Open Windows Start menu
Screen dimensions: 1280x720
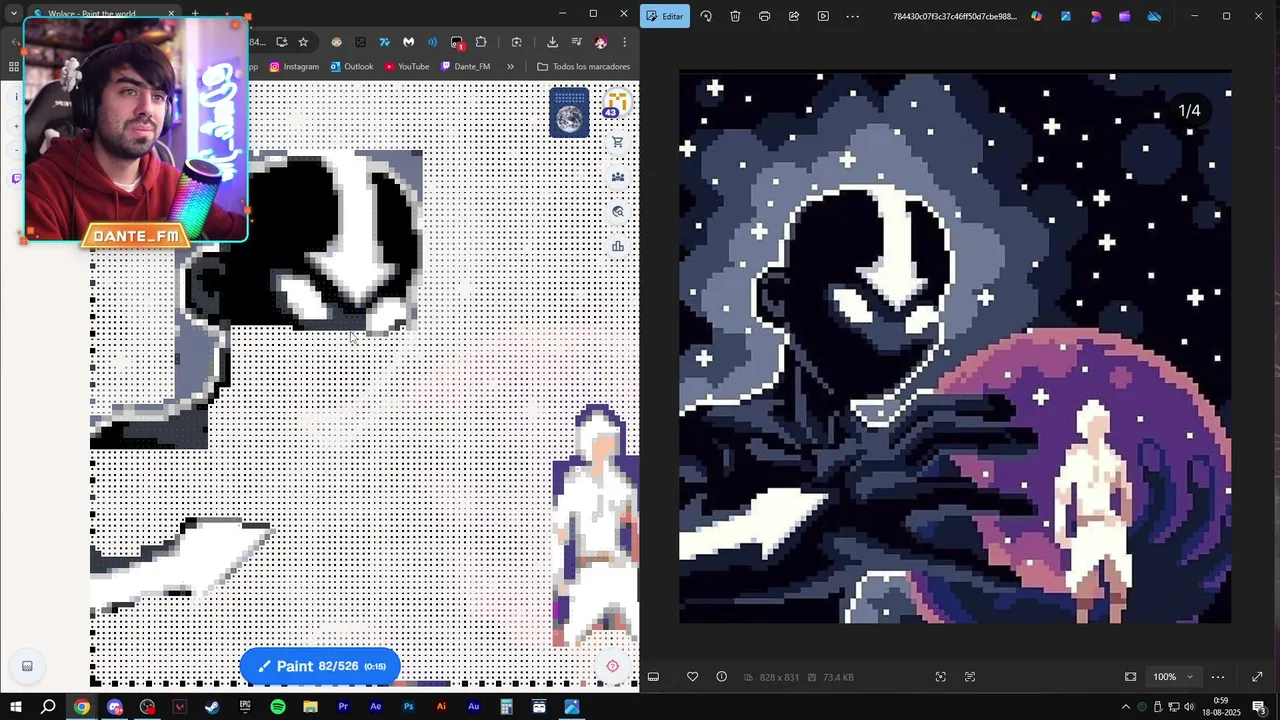[x=16, y=707]
